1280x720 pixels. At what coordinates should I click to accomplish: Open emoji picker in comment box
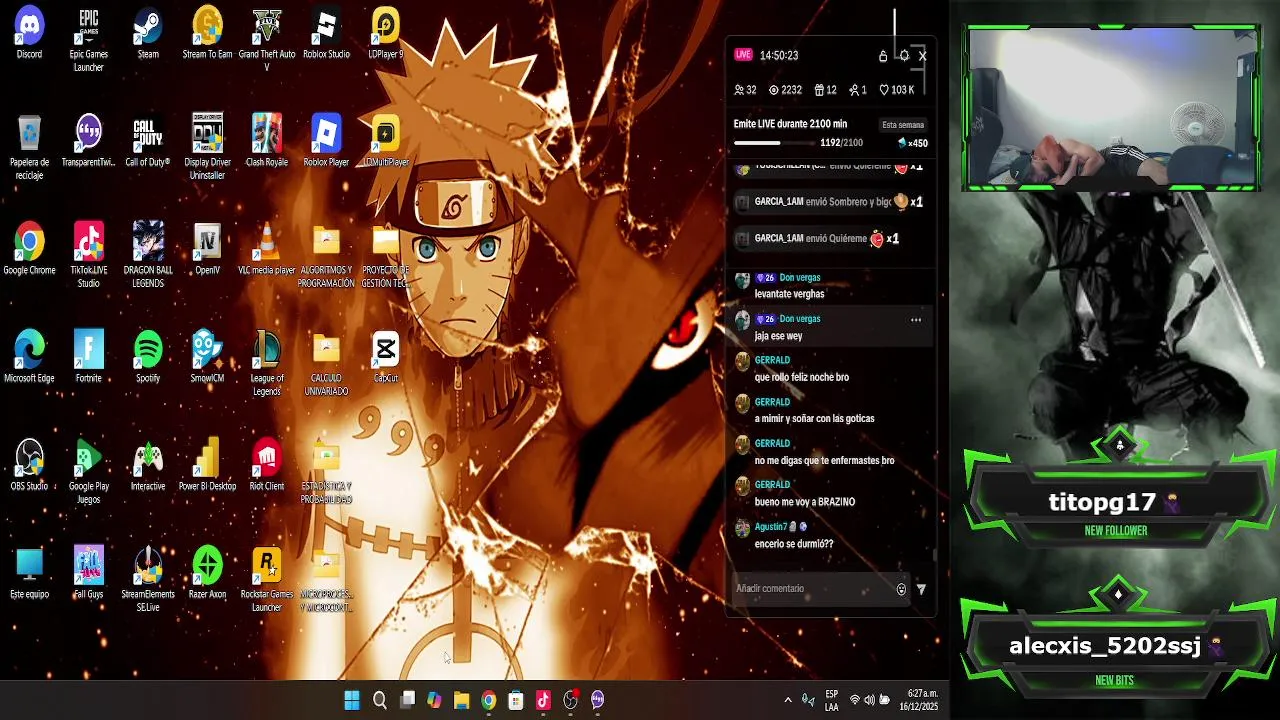tap(901, 590)
